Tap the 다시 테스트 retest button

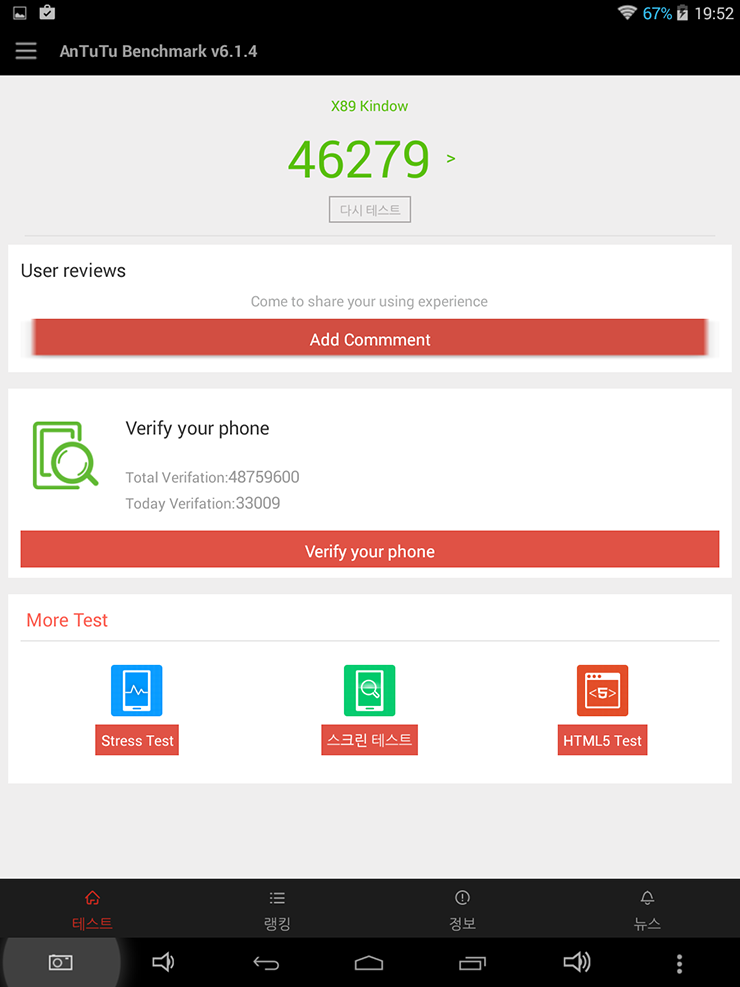pyautogui.click(x=370, y=210)
